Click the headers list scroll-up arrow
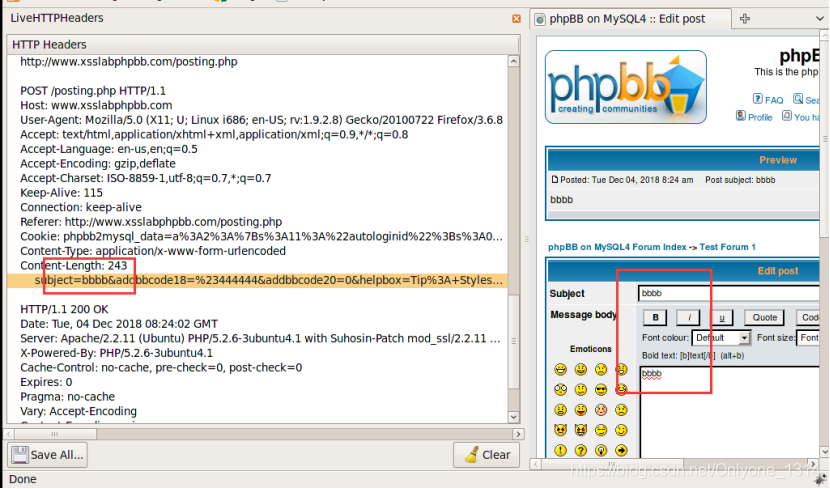 513,61
